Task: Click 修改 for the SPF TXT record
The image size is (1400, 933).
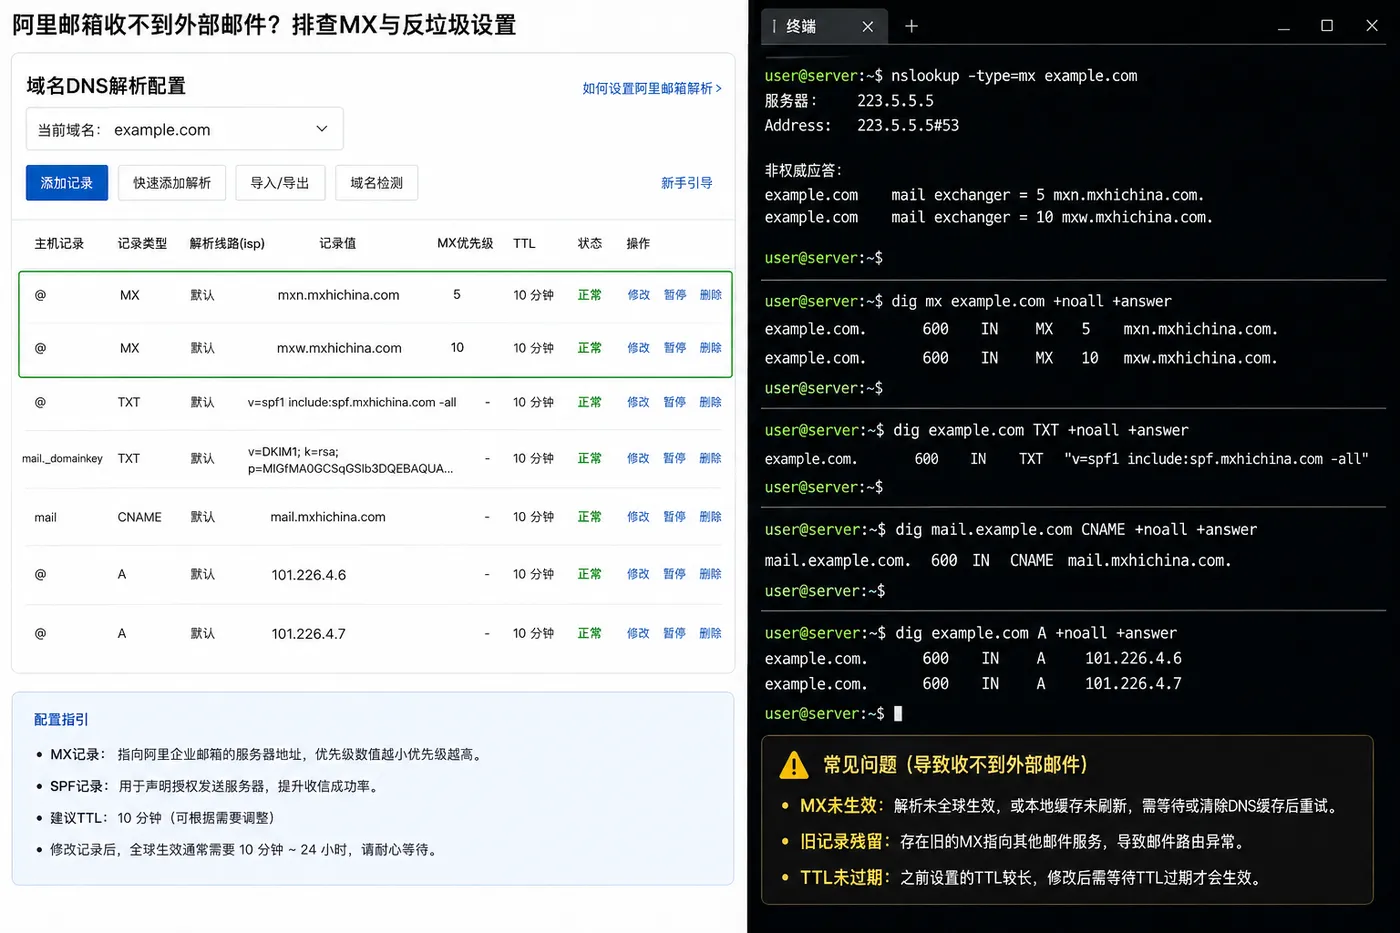Action: pos(638,402)
